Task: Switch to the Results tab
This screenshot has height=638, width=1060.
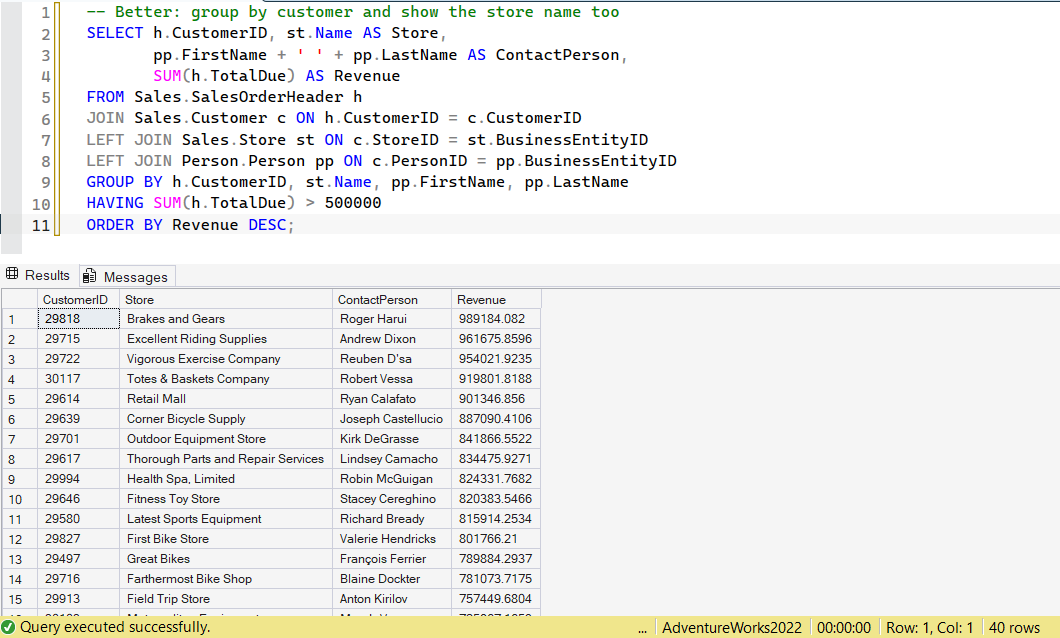Action: point(39,275)
